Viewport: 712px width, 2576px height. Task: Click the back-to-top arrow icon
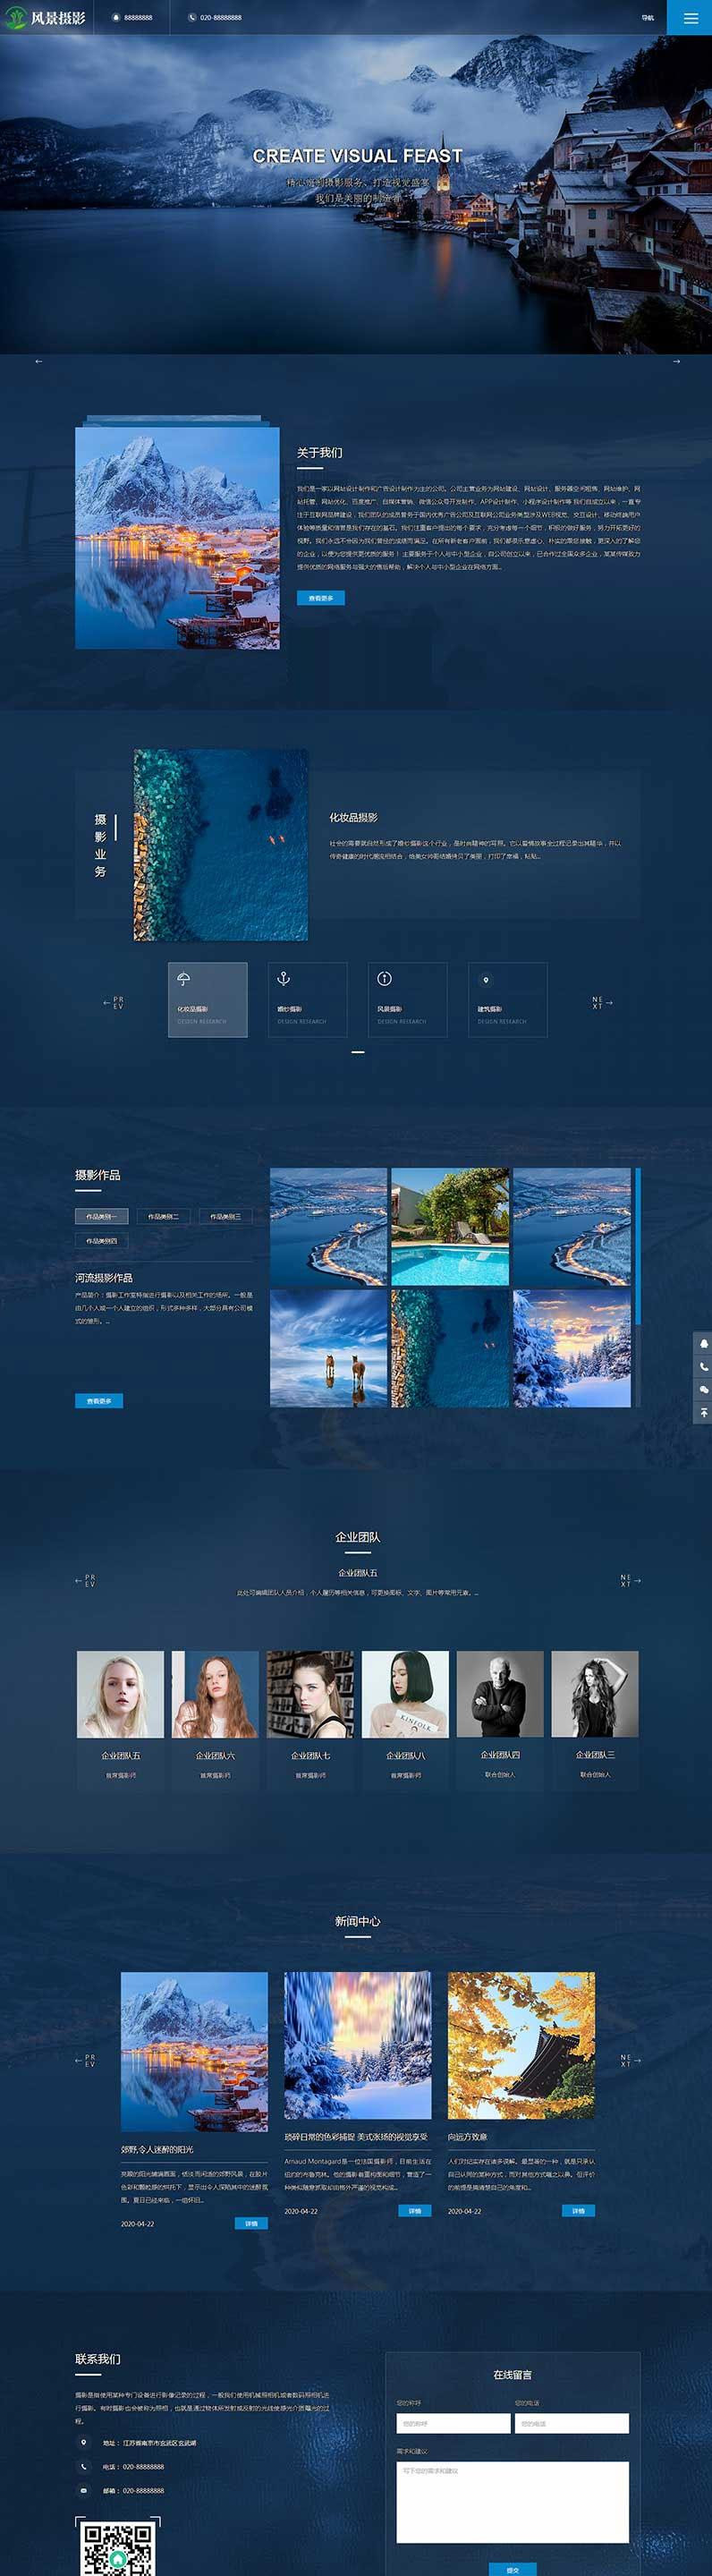703,1412
